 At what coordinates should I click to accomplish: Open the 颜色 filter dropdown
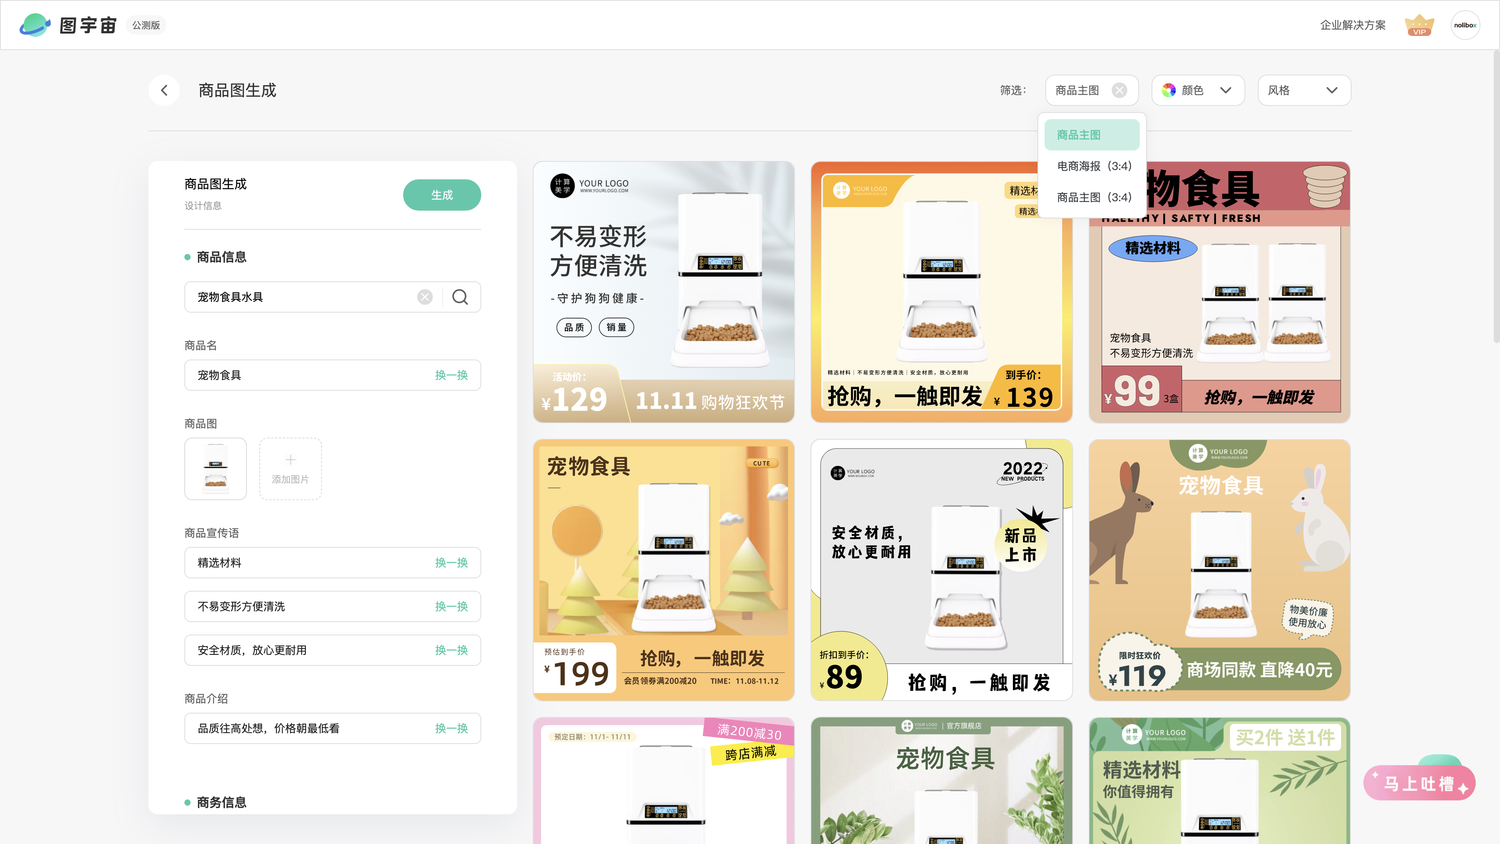coord(1198,90)
